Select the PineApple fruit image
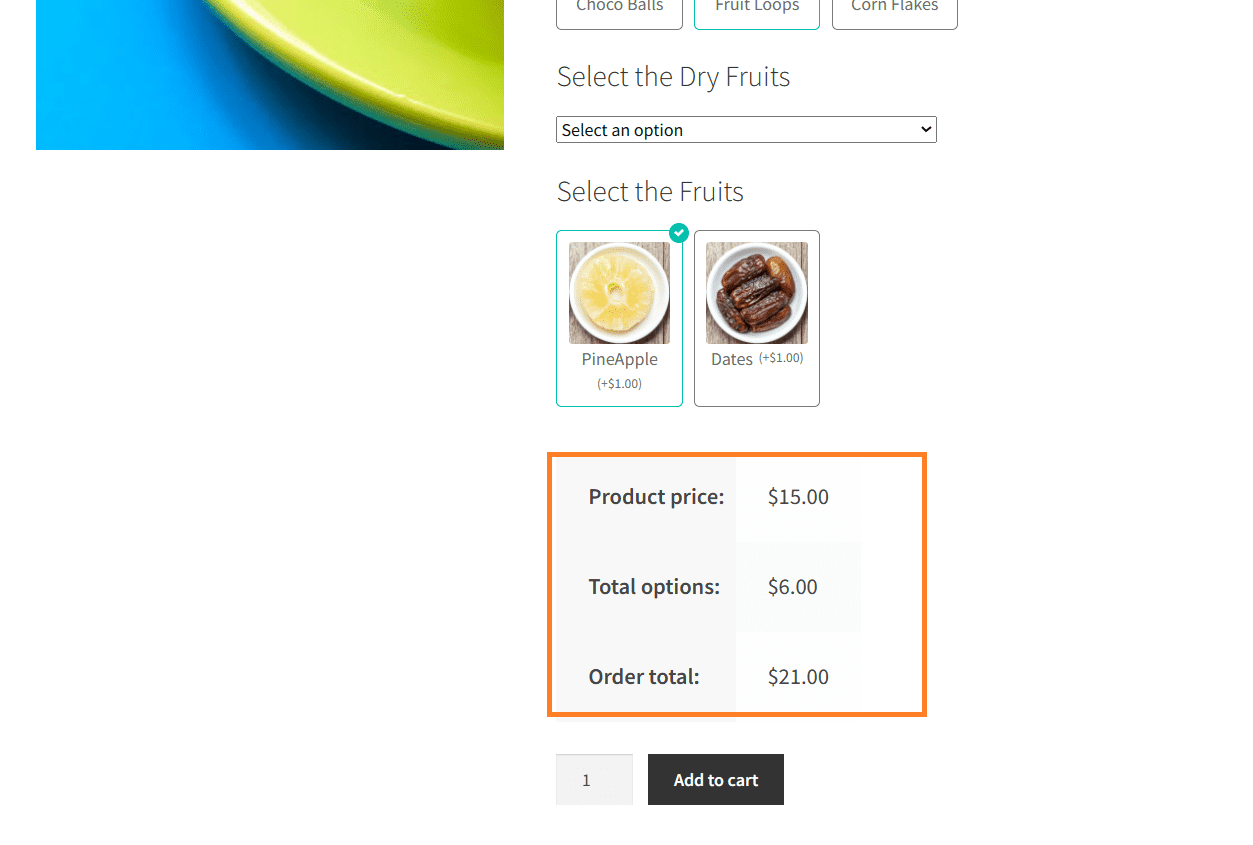Image resolution: width=1253 pixels, height=845 pixels. [620, 293]
